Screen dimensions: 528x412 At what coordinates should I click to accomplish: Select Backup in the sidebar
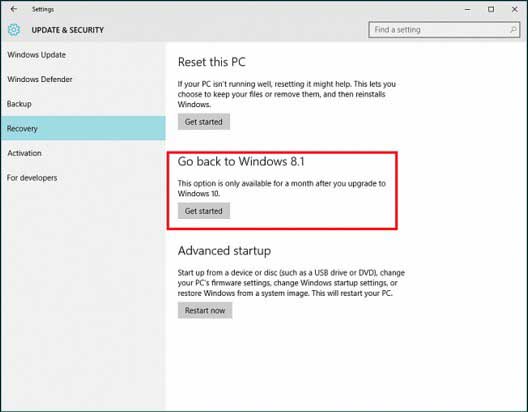click(x=19, y=104)
